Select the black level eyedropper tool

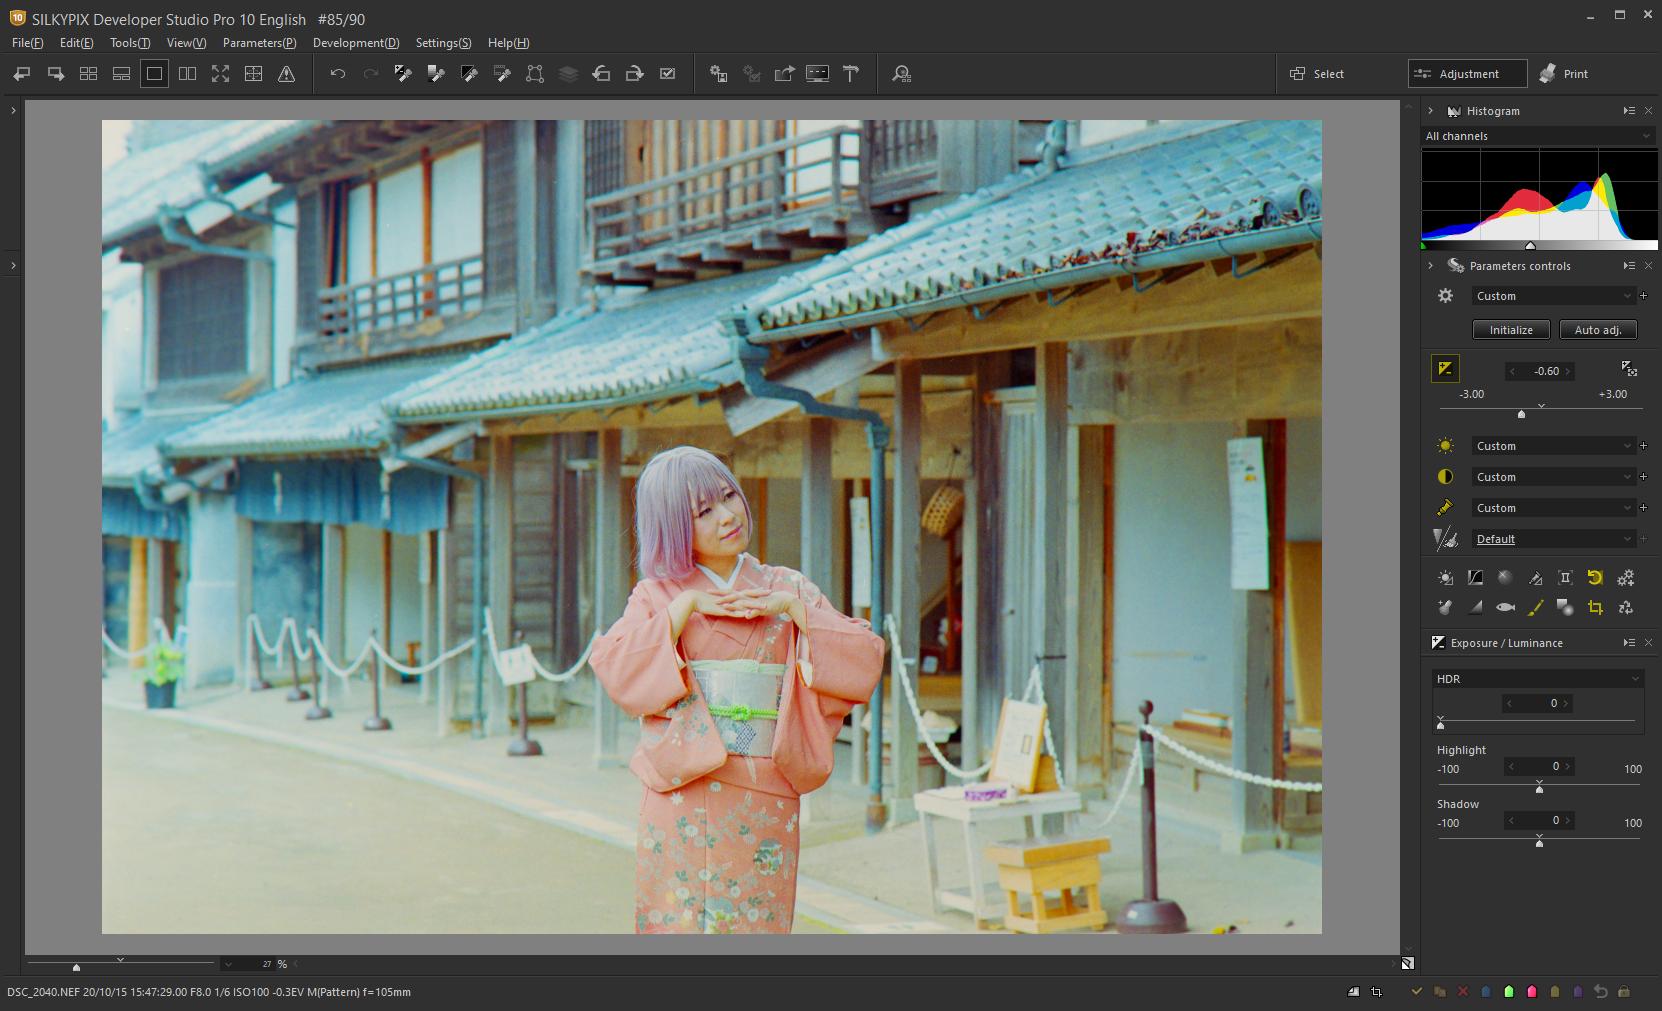tap(469, 74)
